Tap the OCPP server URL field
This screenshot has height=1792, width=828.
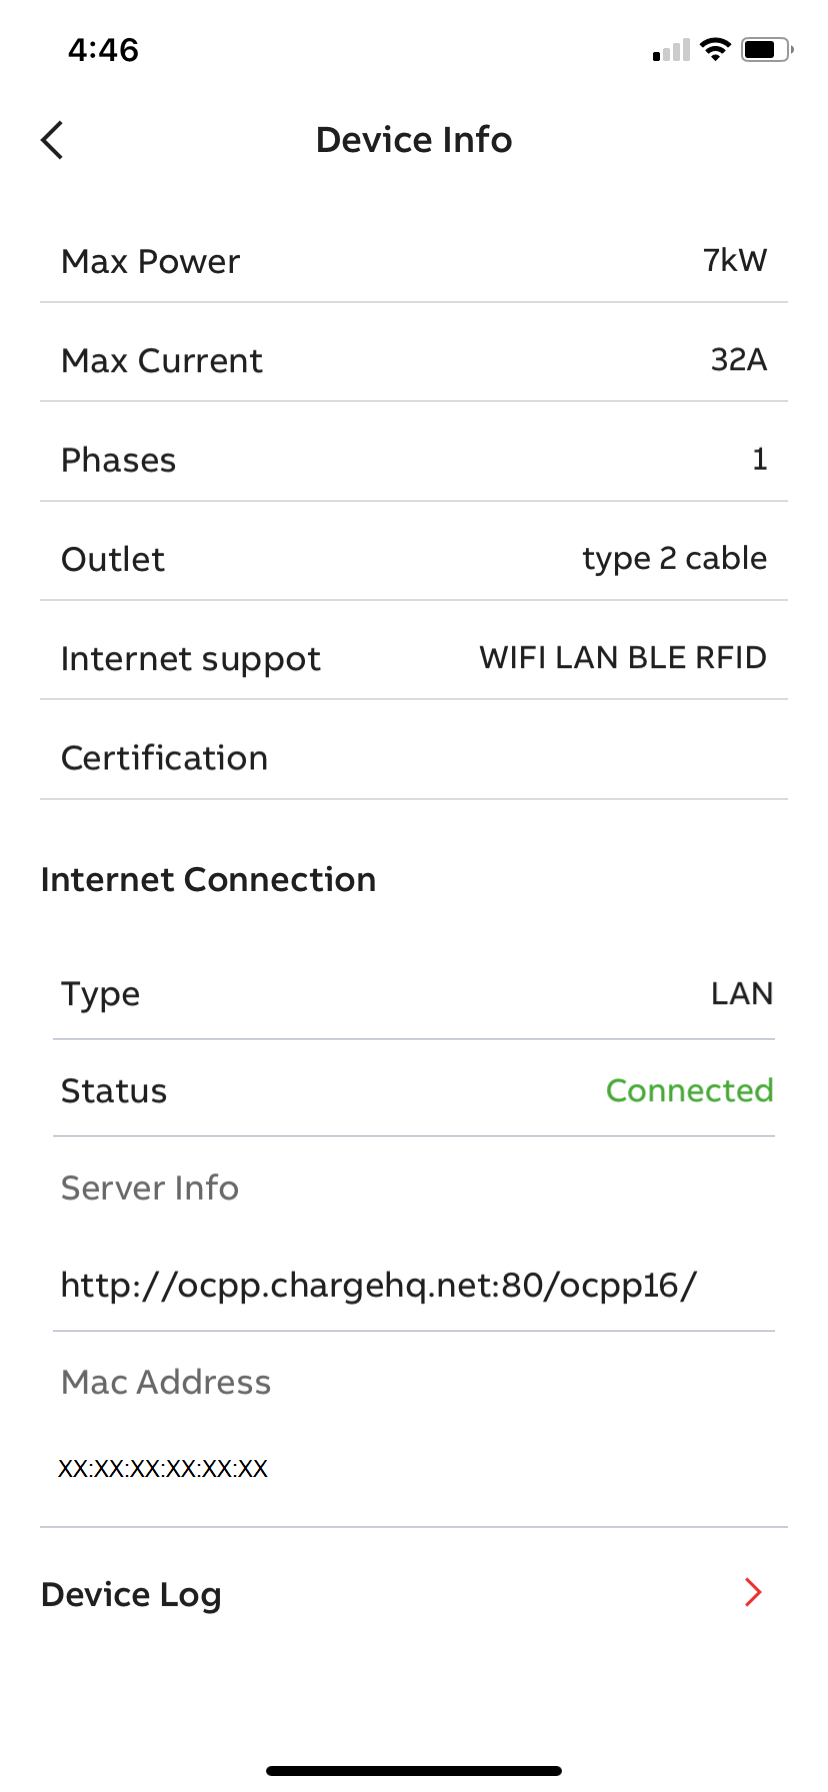click(379, 1284)
